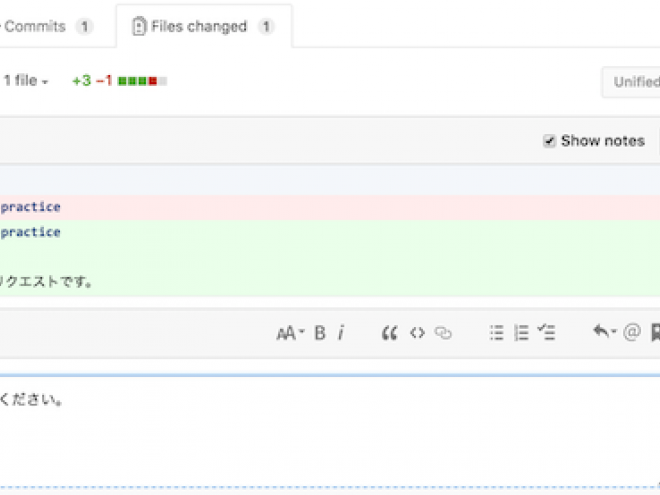Mention a user with @ icon

tap(632, 332)
